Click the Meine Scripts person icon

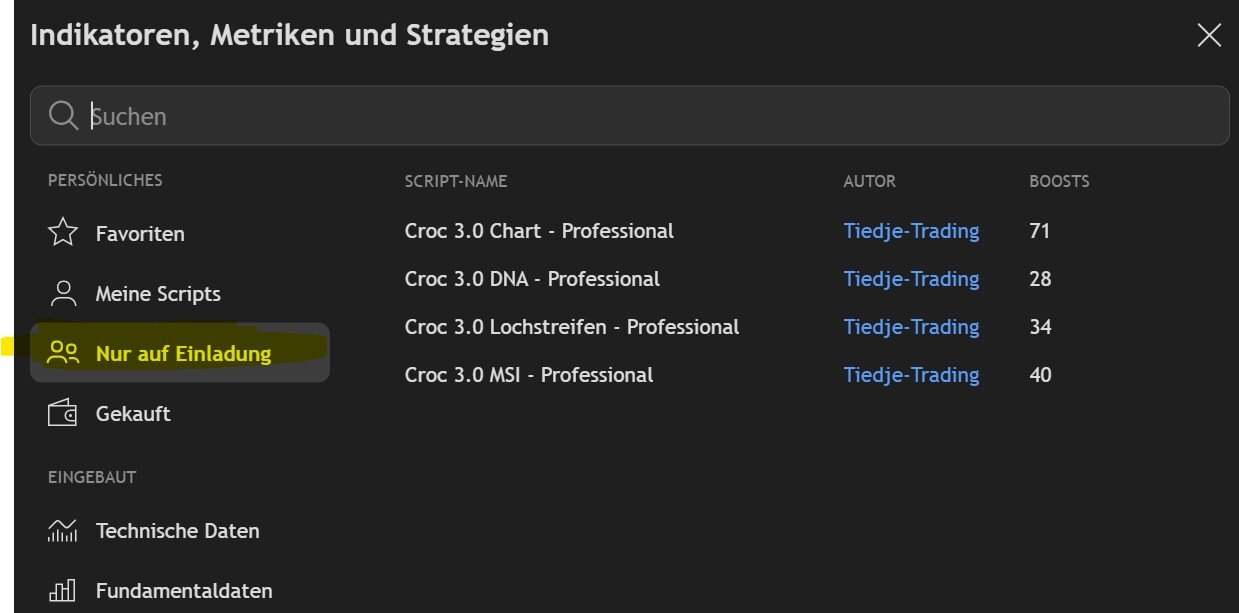(63, 294)
